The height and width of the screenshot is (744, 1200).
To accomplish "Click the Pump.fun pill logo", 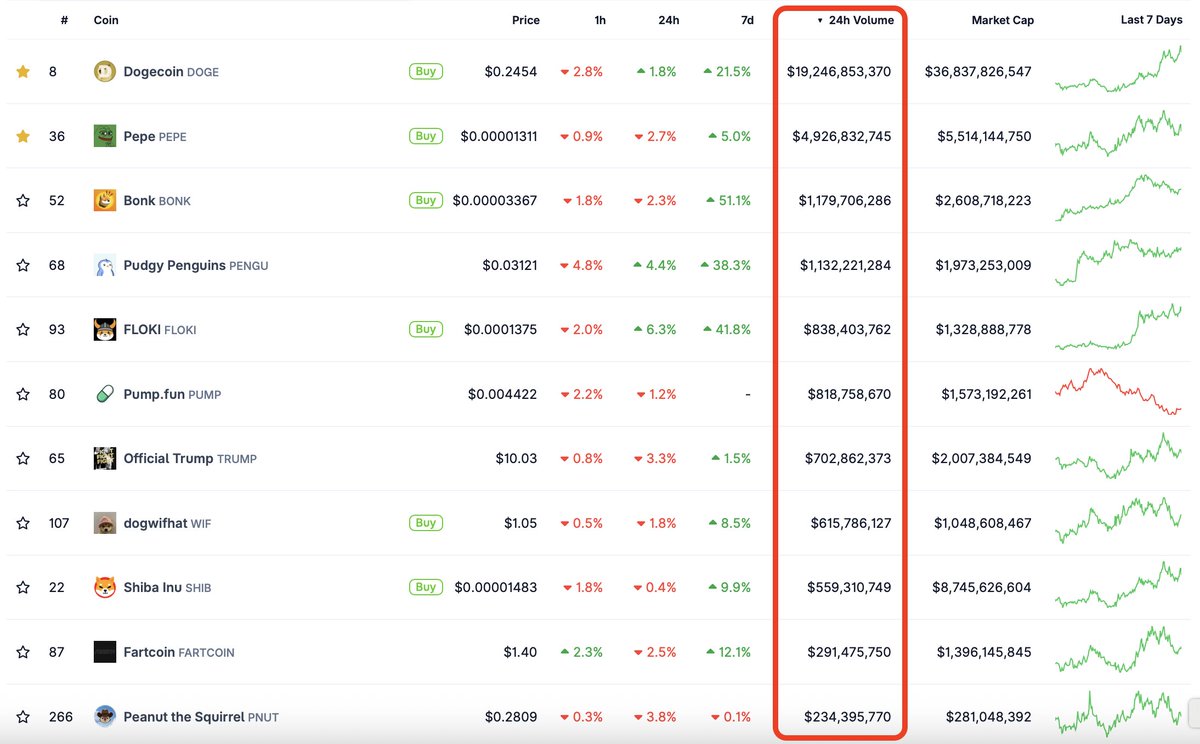I will coord(105,394).
